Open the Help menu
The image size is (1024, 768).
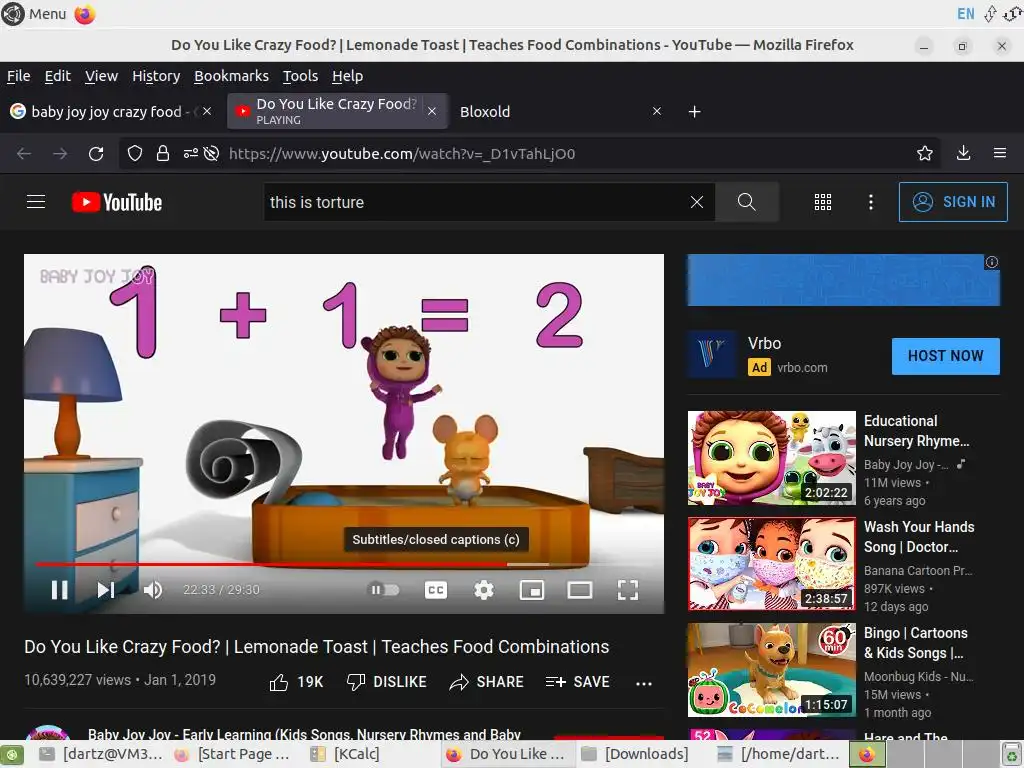tap(347, 76)
